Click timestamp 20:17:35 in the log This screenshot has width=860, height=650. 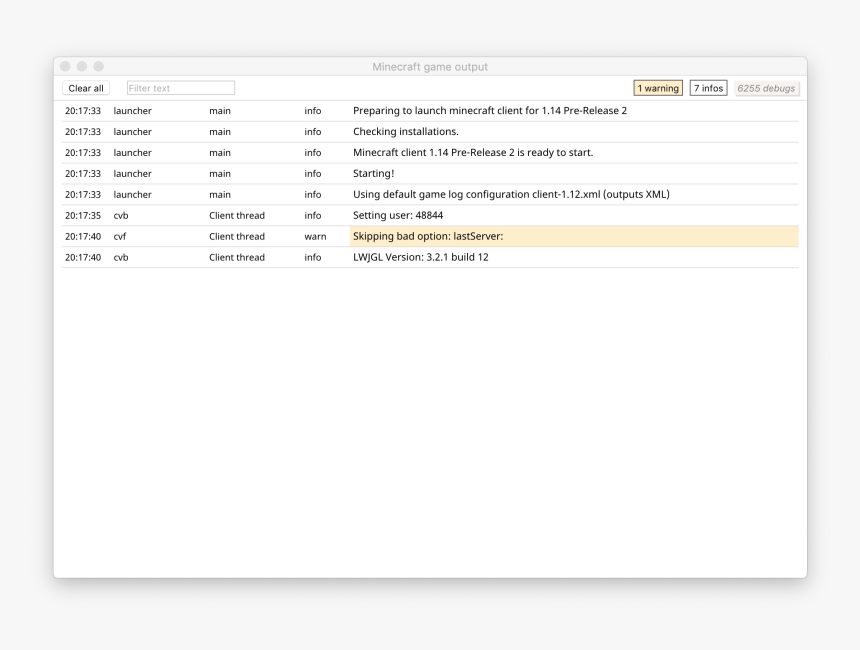[x=83, y=216]
